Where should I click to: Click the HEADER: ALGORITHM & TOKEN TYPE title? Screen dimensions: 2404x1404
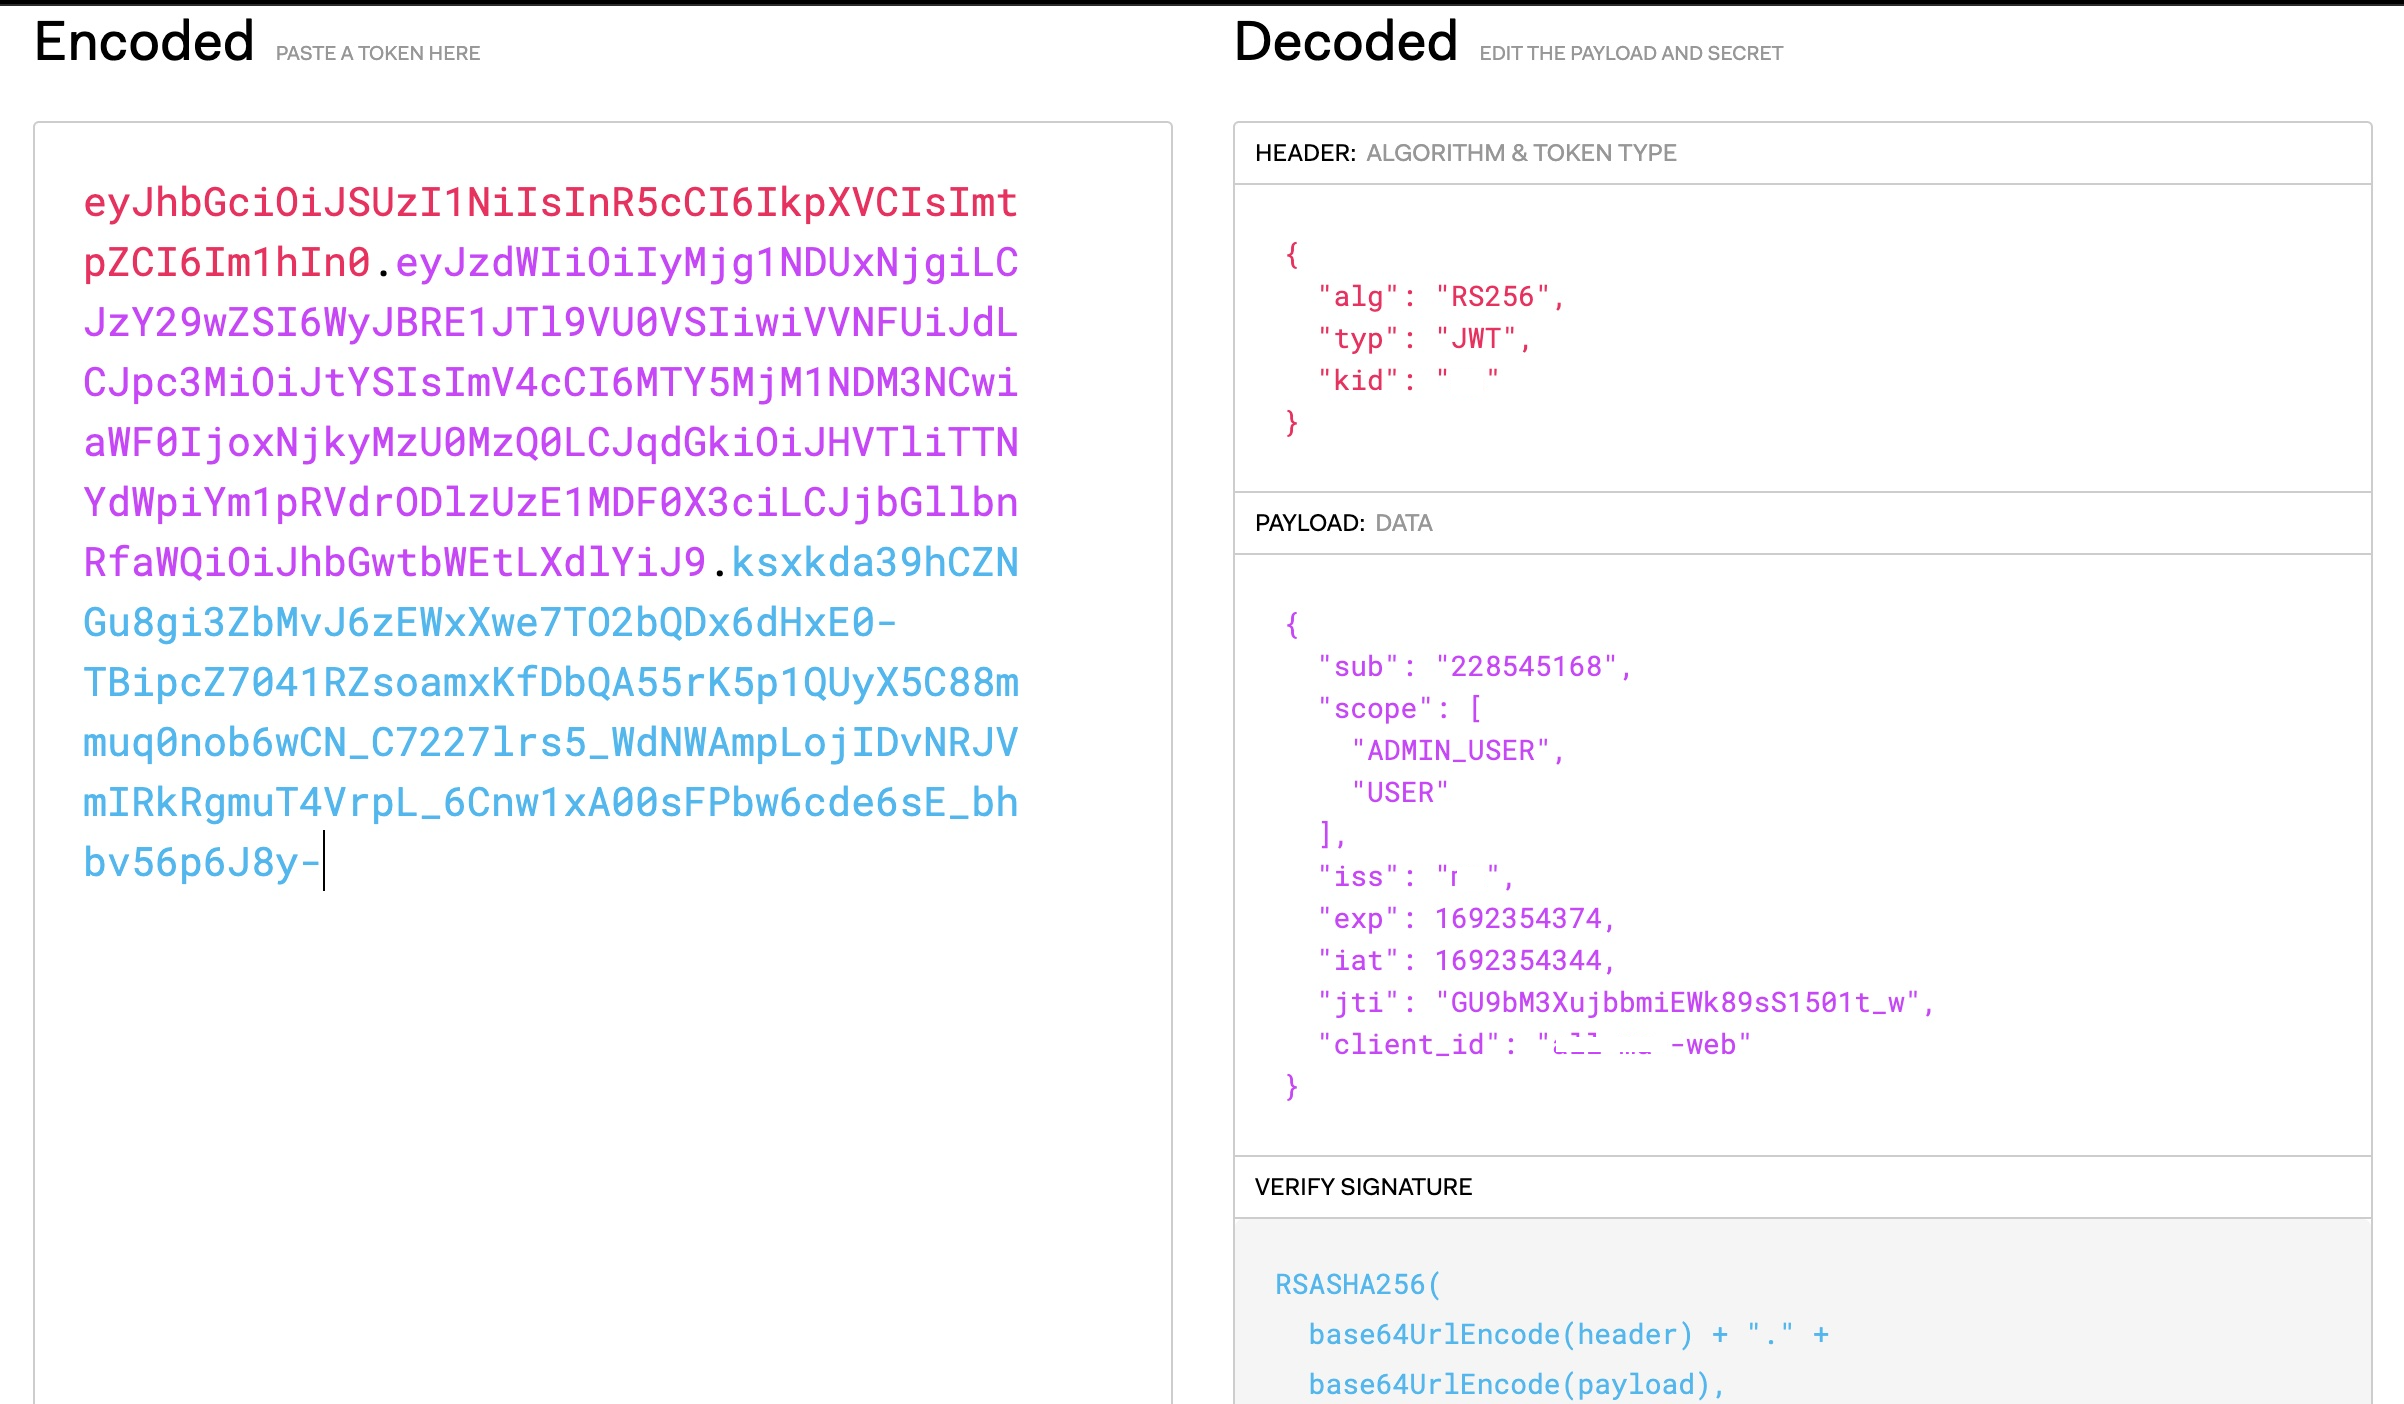[1466, 153]
